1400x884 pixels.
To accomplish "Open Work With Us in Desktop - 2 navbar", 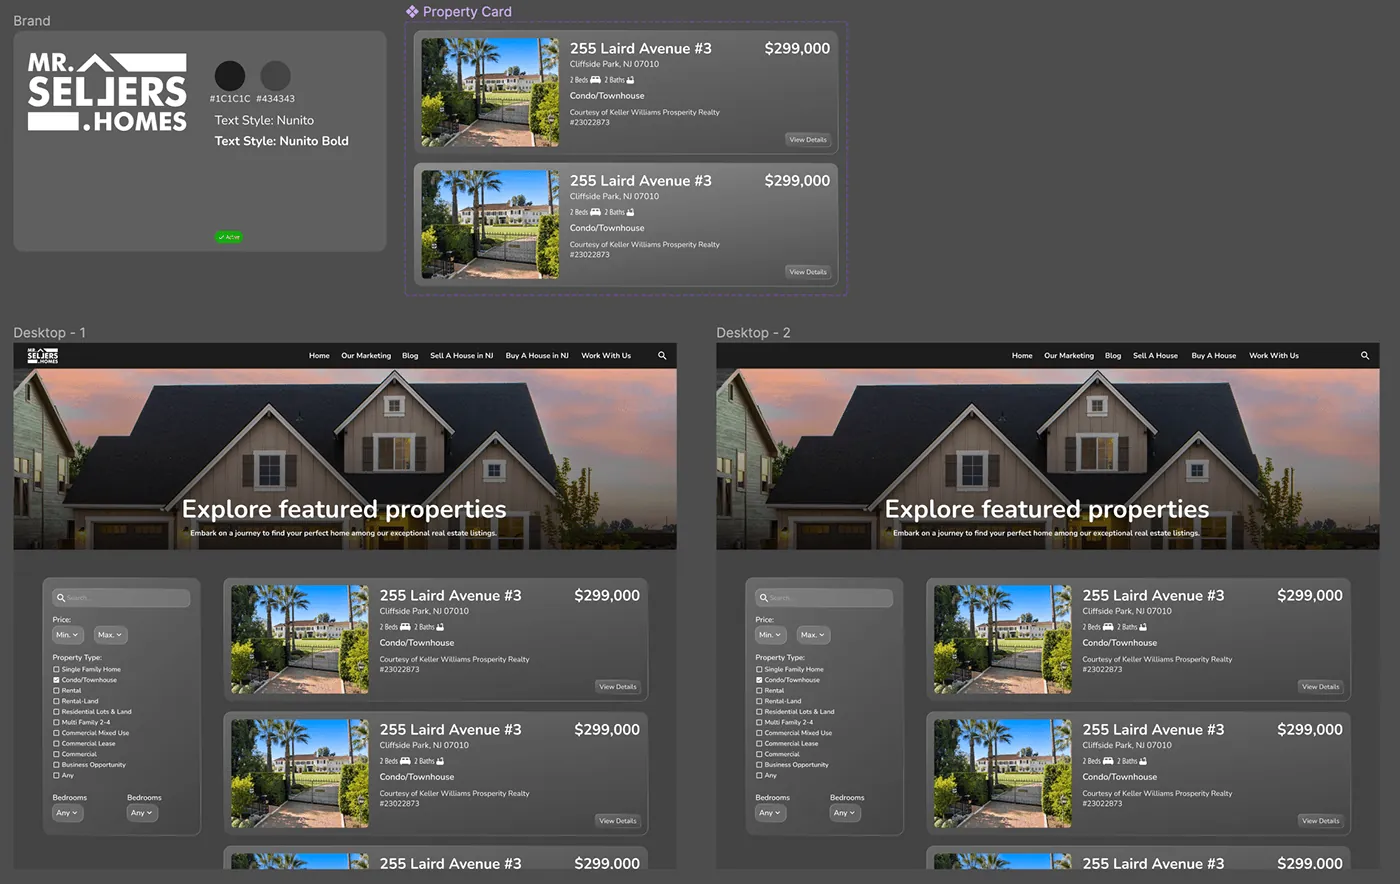I will (x=1274, y=356).
